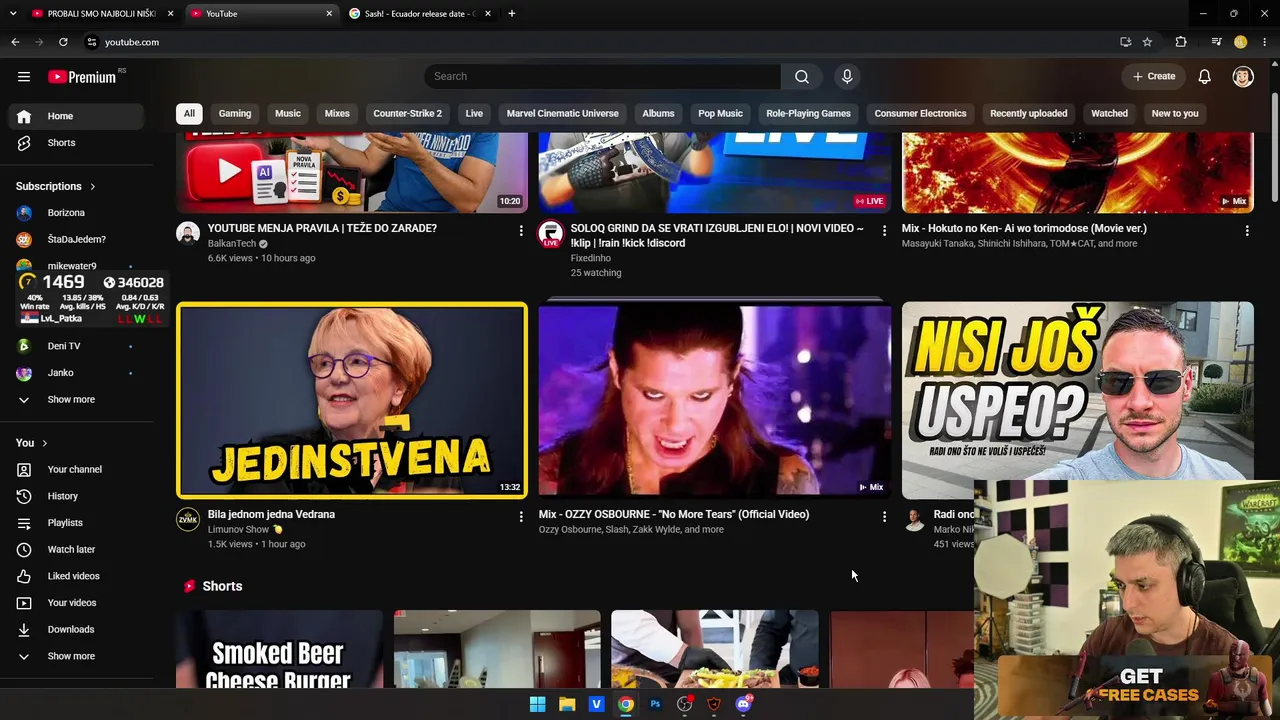Open the Deni TV subscription

(x=76, y=346)
